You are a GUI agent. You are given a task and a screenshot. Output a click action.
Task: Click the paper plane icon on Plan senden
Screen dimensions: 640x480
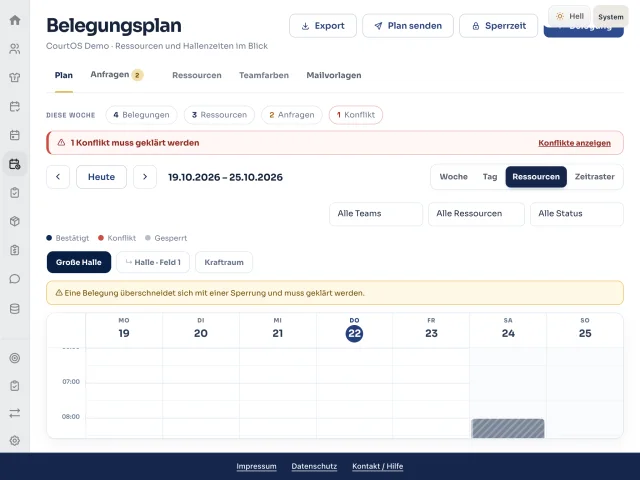(x=378, y=26)
